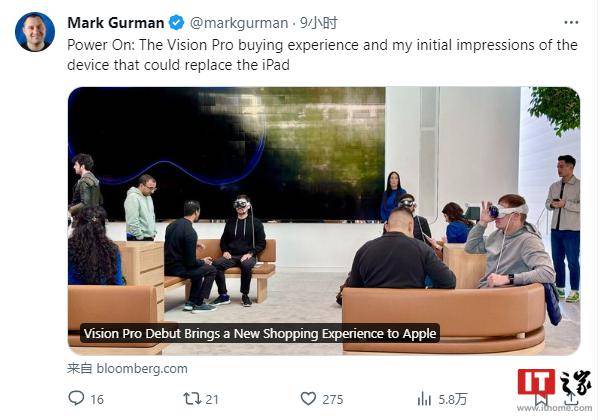The width and height of the screenshot is (601, 420).
Task: Open the view analytics bar chart icon
Action: tap(424, 398)
